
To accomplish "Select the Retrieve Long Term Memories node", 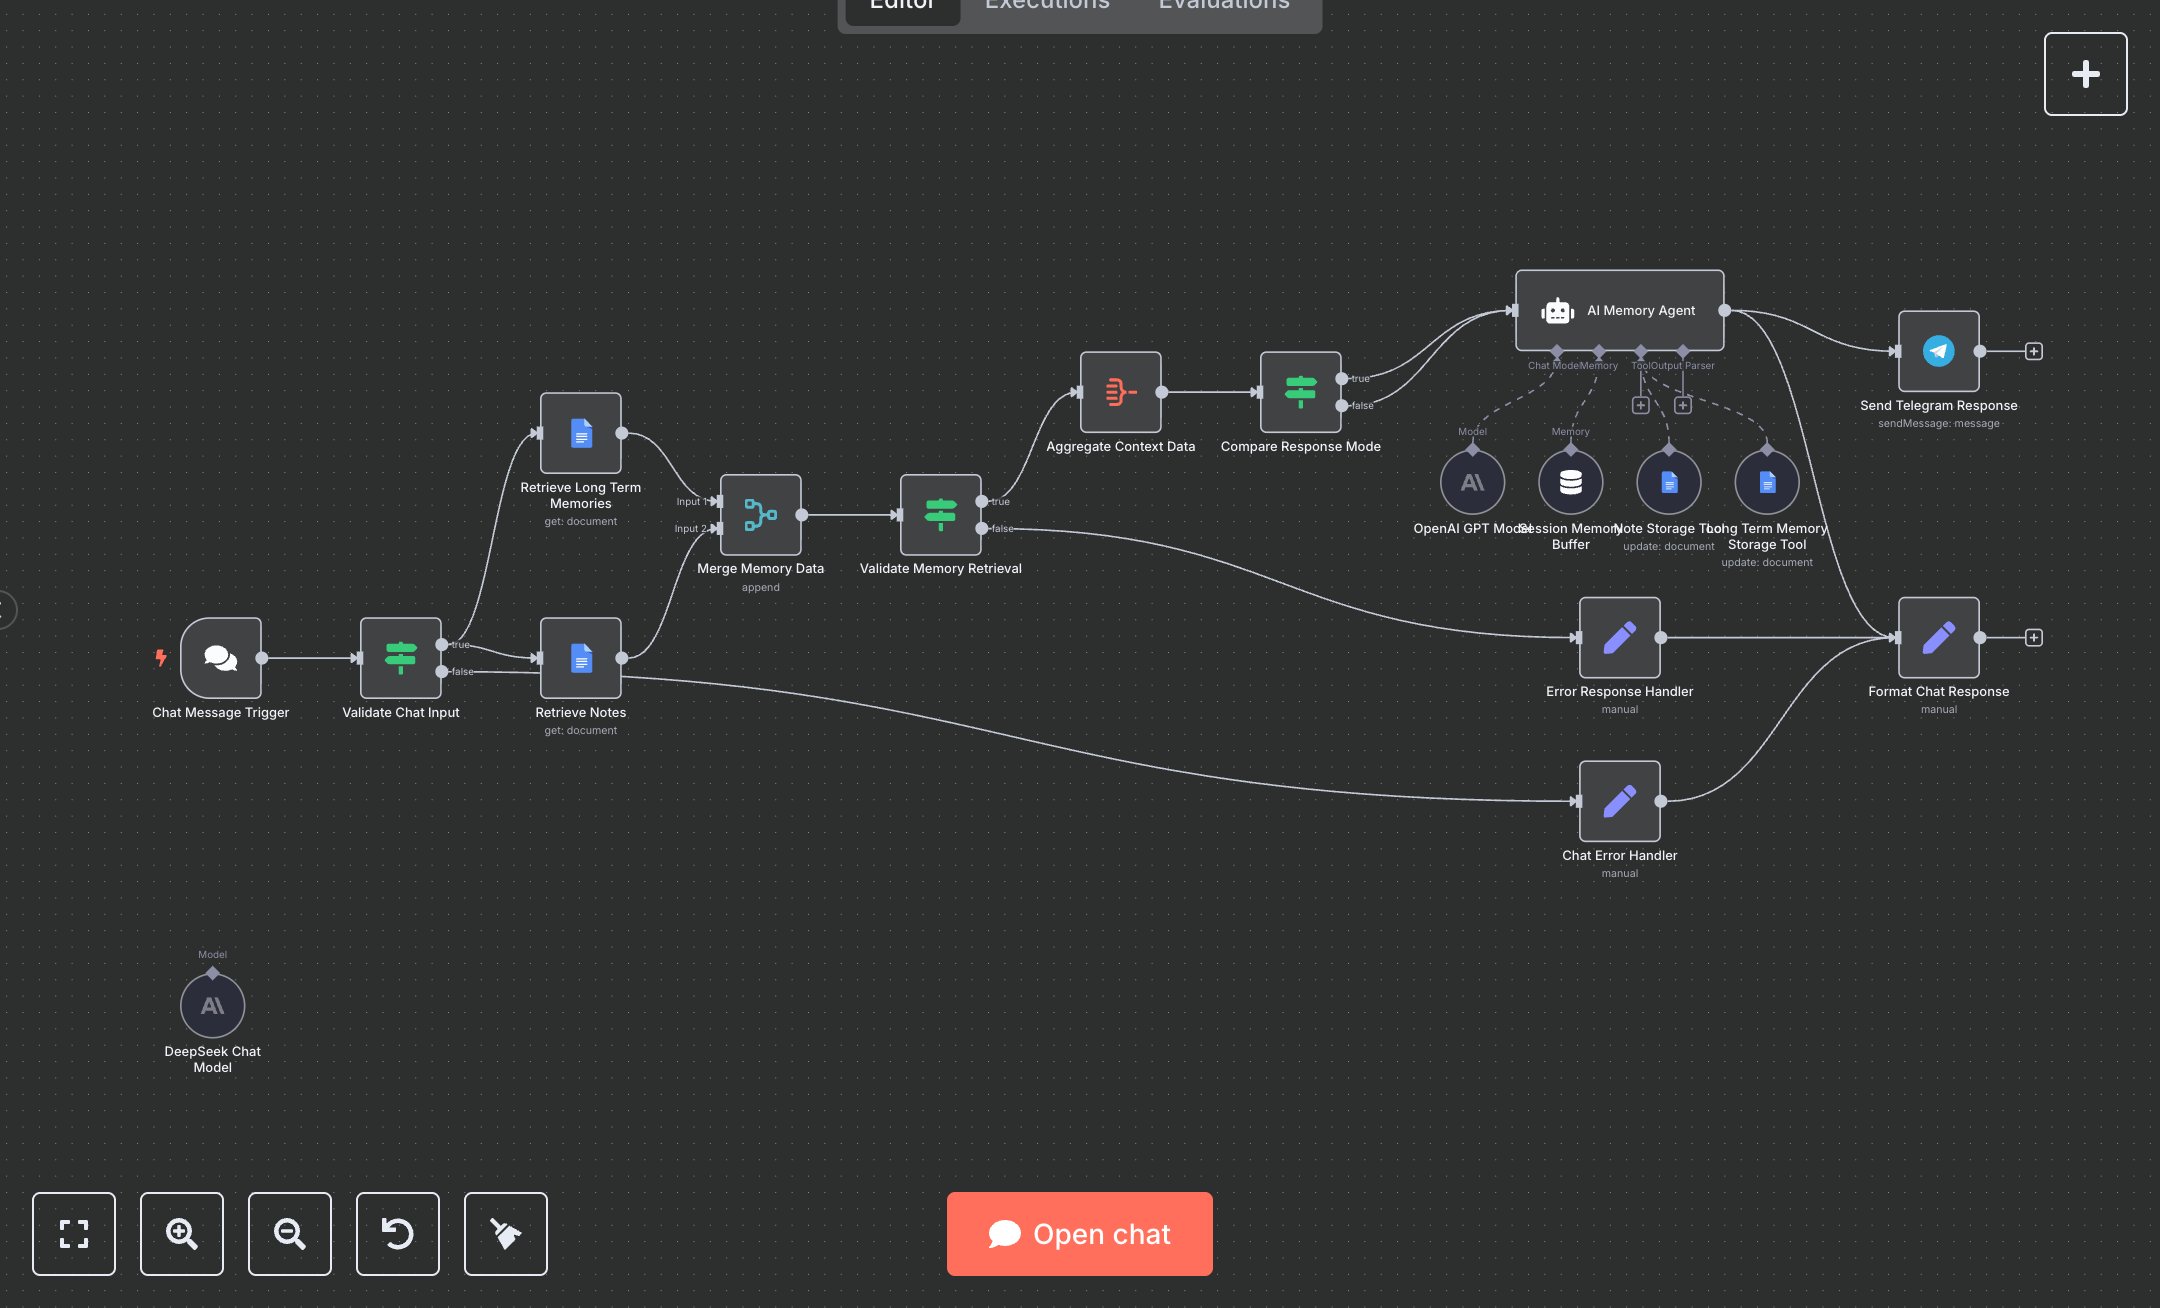I will pos(580,433).
